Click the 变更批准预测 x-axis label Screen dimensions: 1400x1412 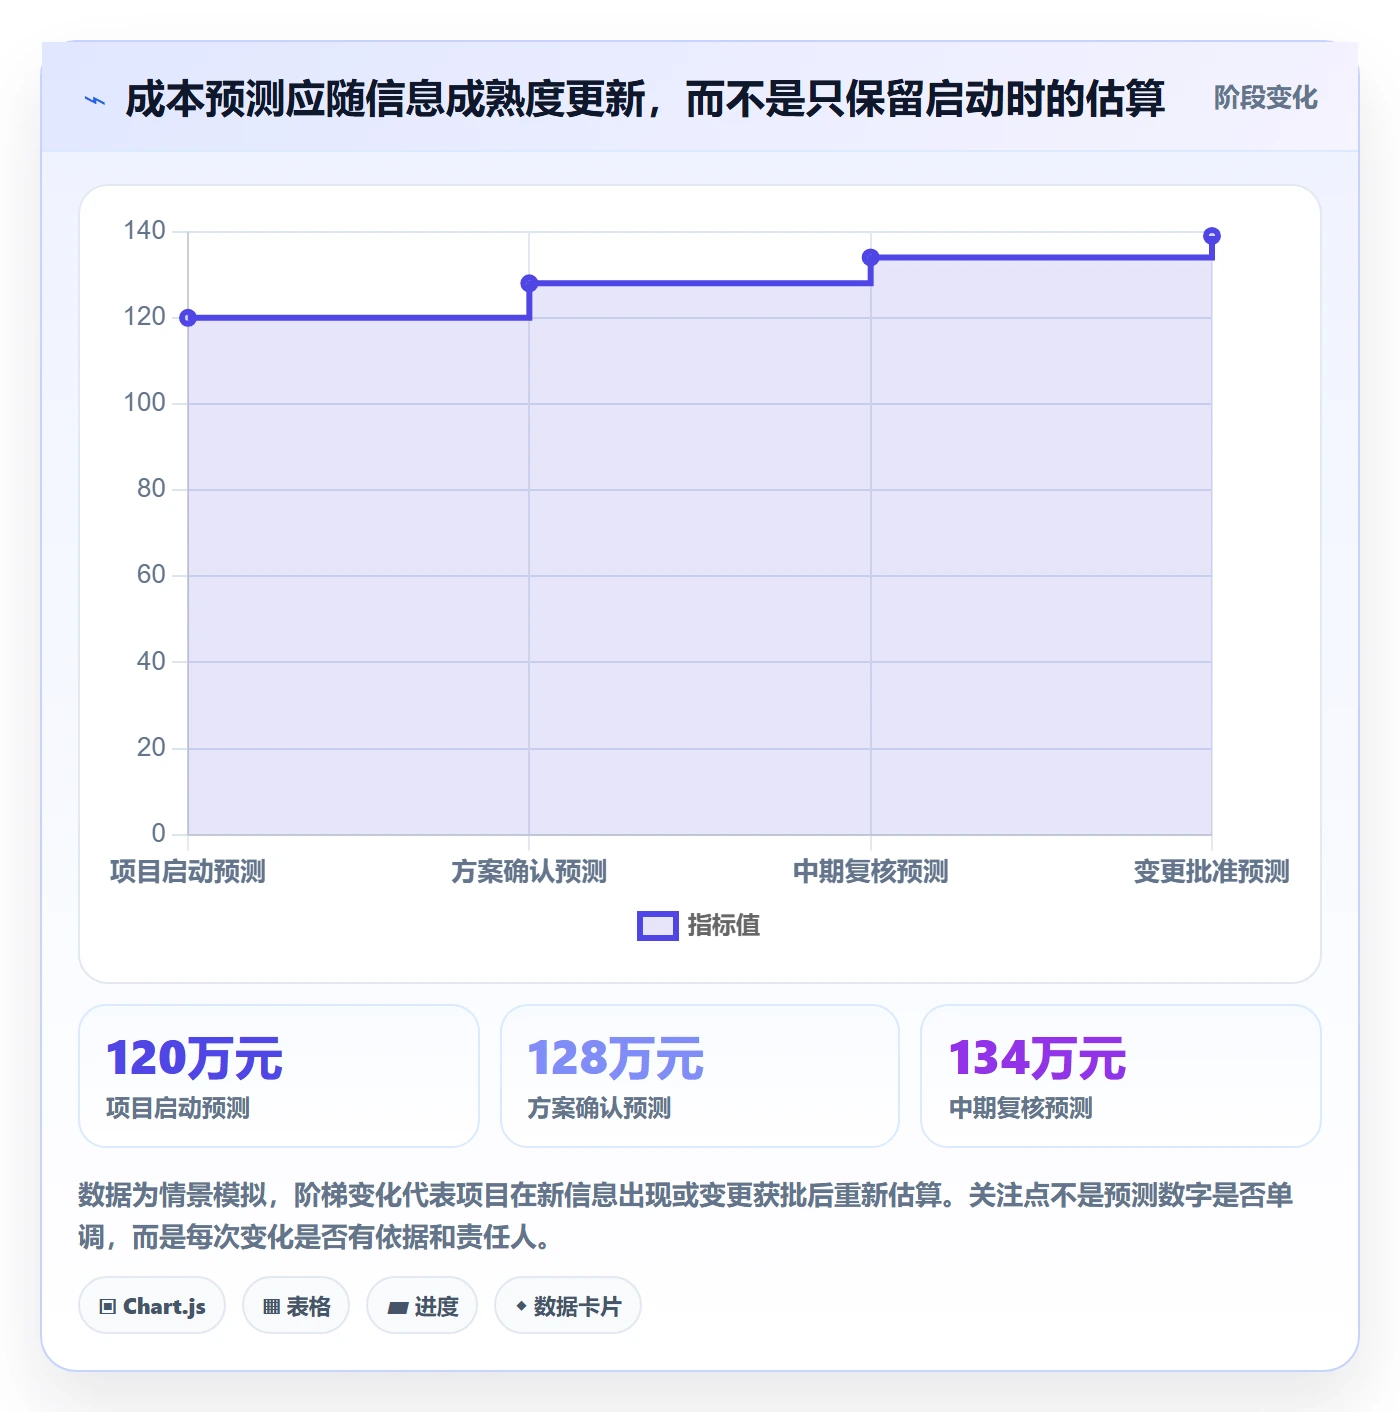(x=1212, y=872)
